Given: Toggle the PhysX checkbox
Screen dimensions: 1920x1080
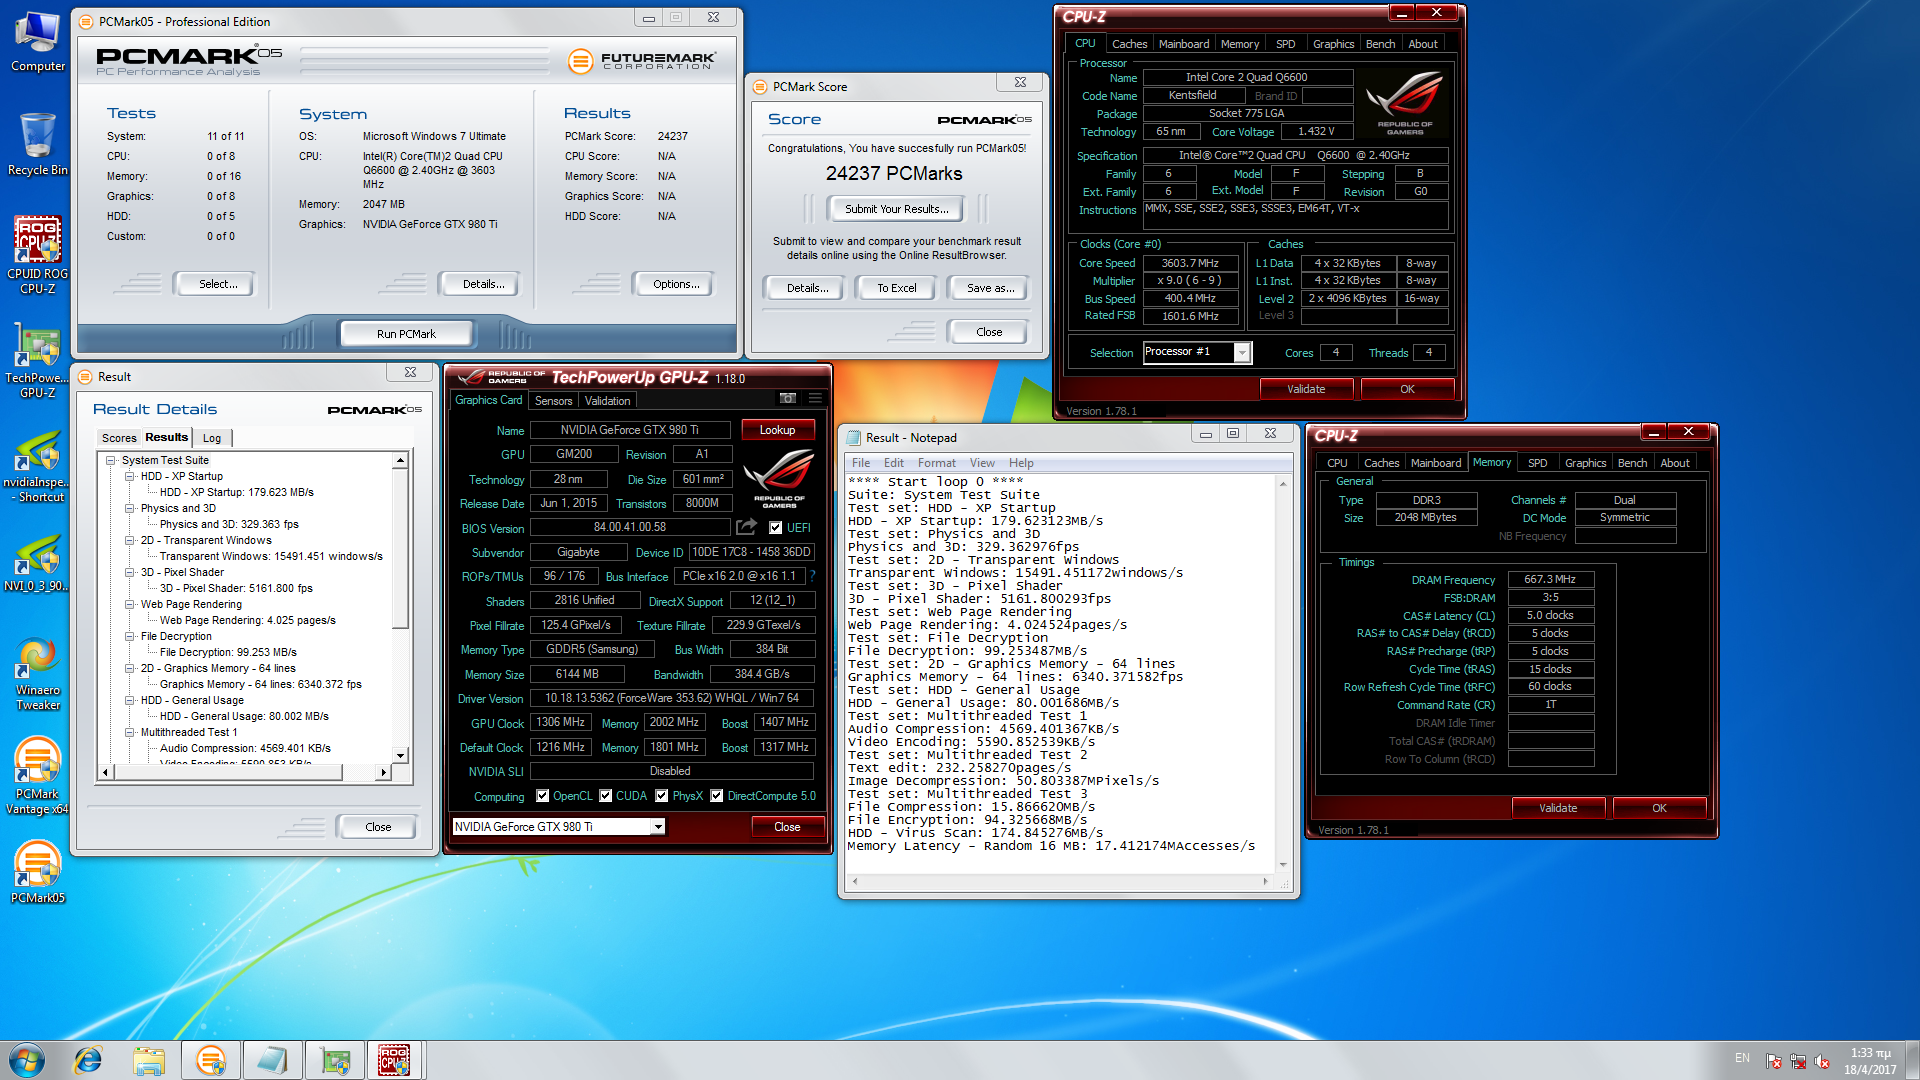Looking at the screenshot, I should [662, 796].
